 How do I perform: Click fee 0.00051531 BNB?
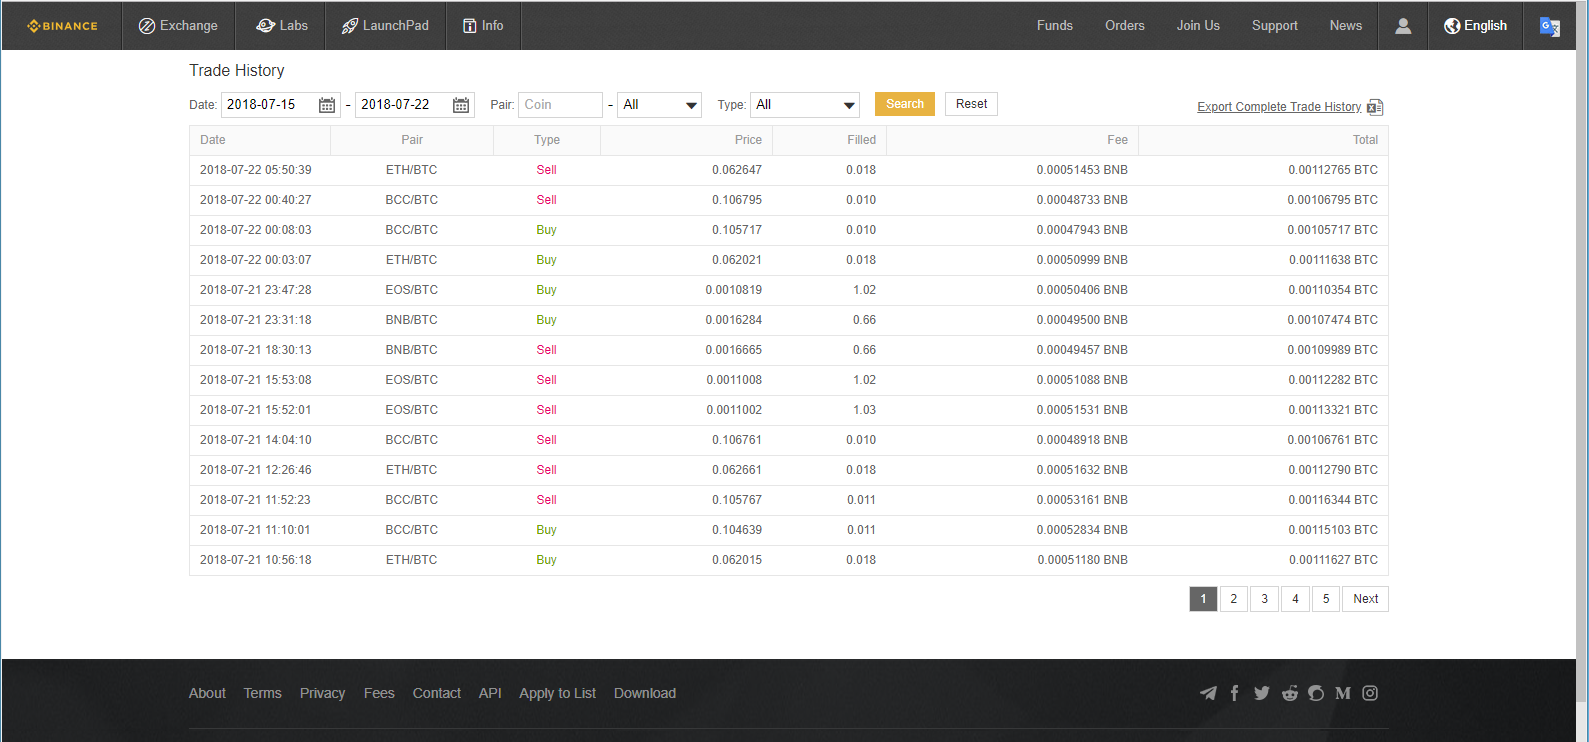pos(1082,410)
